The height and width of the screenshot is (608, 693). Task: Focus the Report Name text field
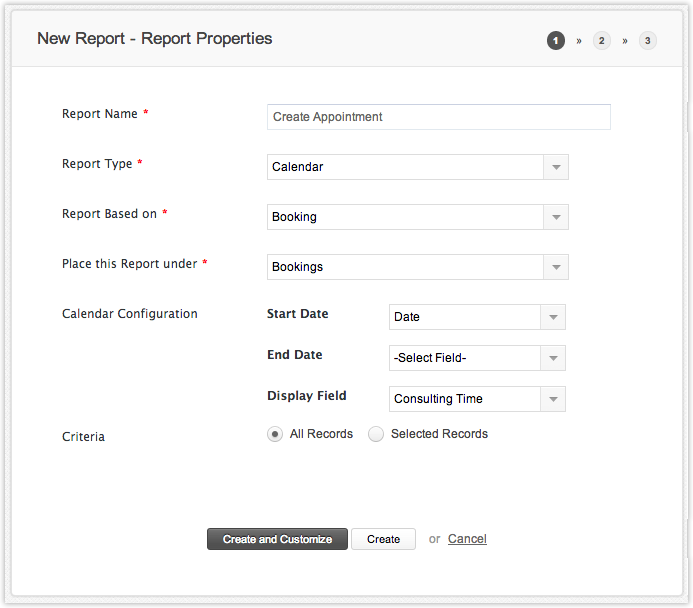pos(438,117)
